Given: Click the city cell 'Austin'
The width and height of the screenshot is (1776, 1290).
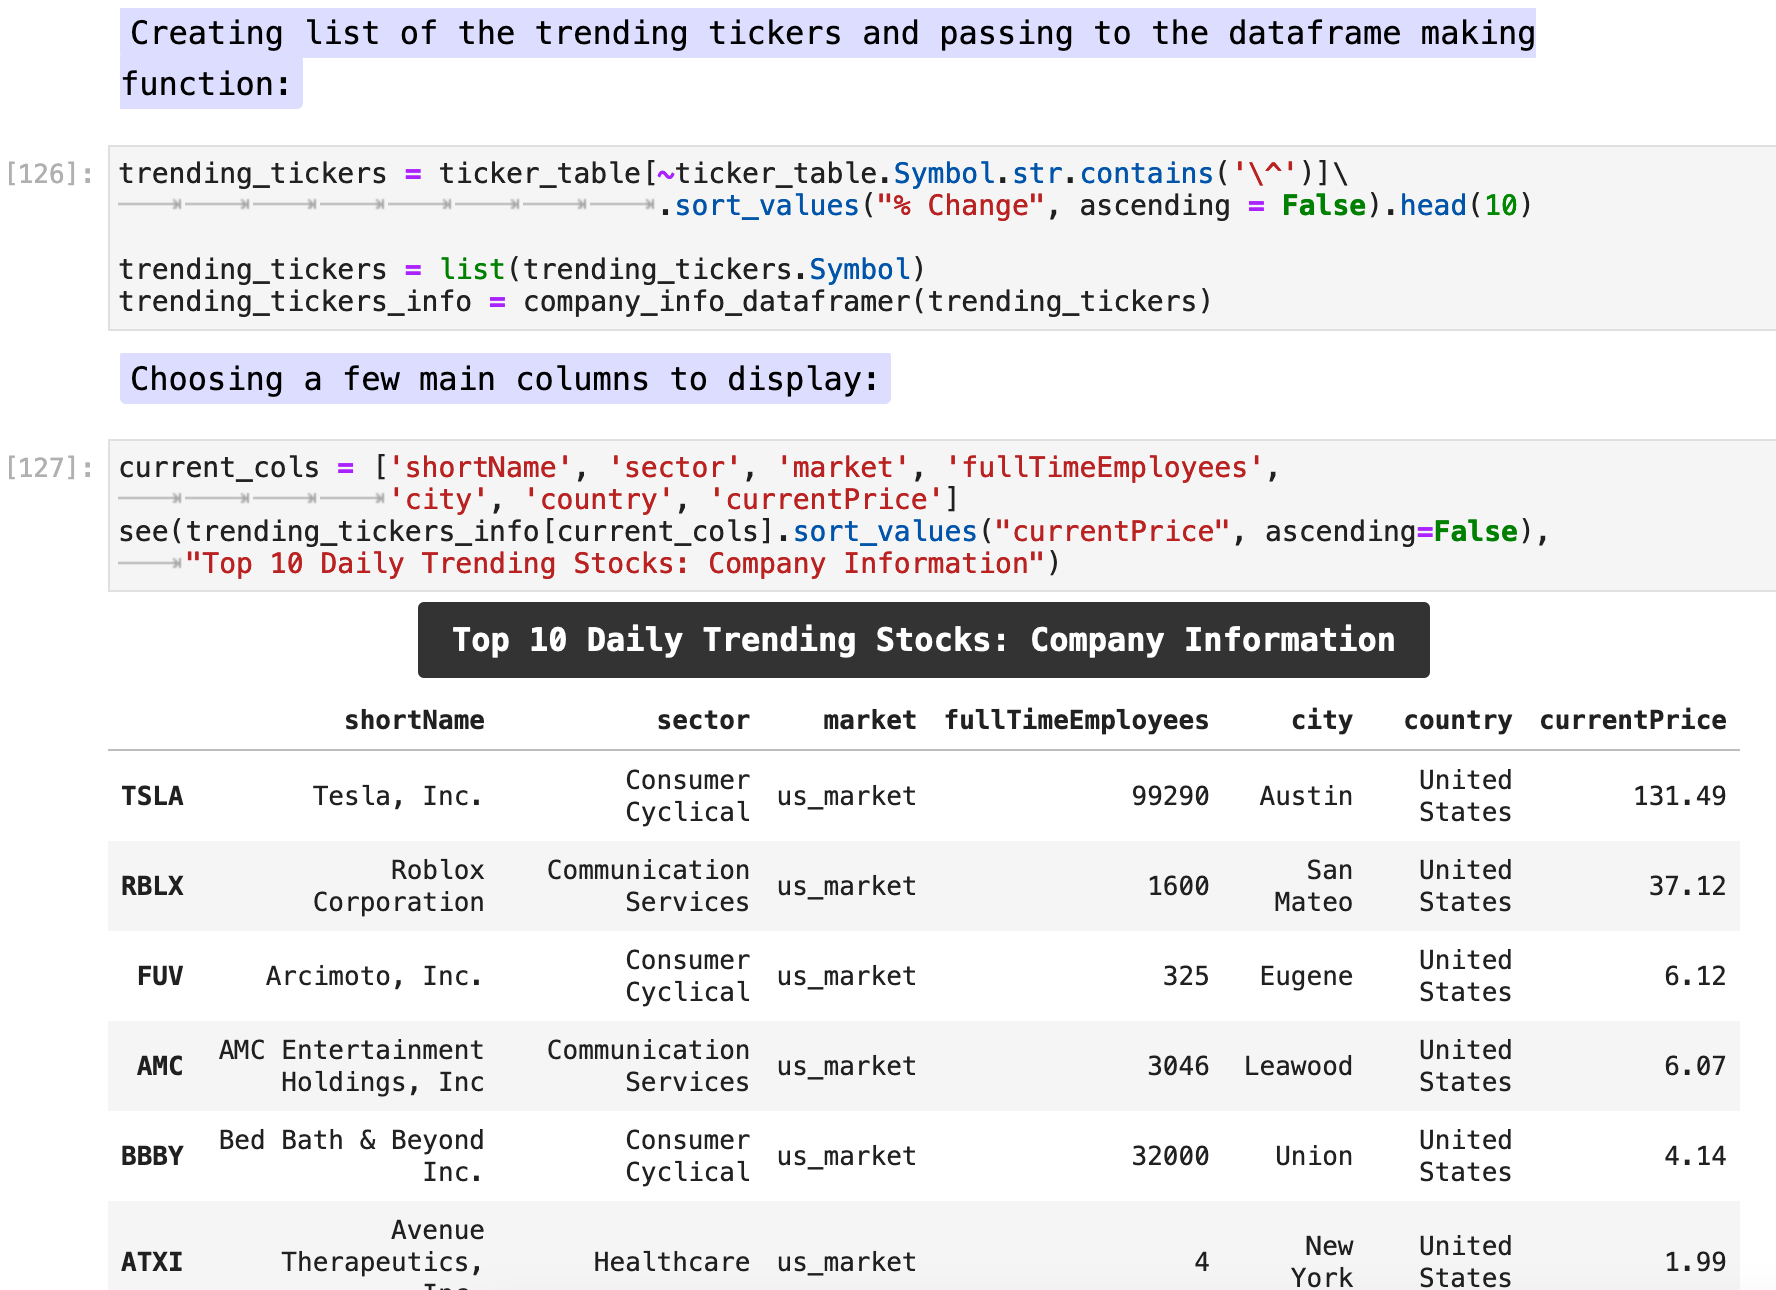Looking at the screenshot, I should tap(1306, 796).
